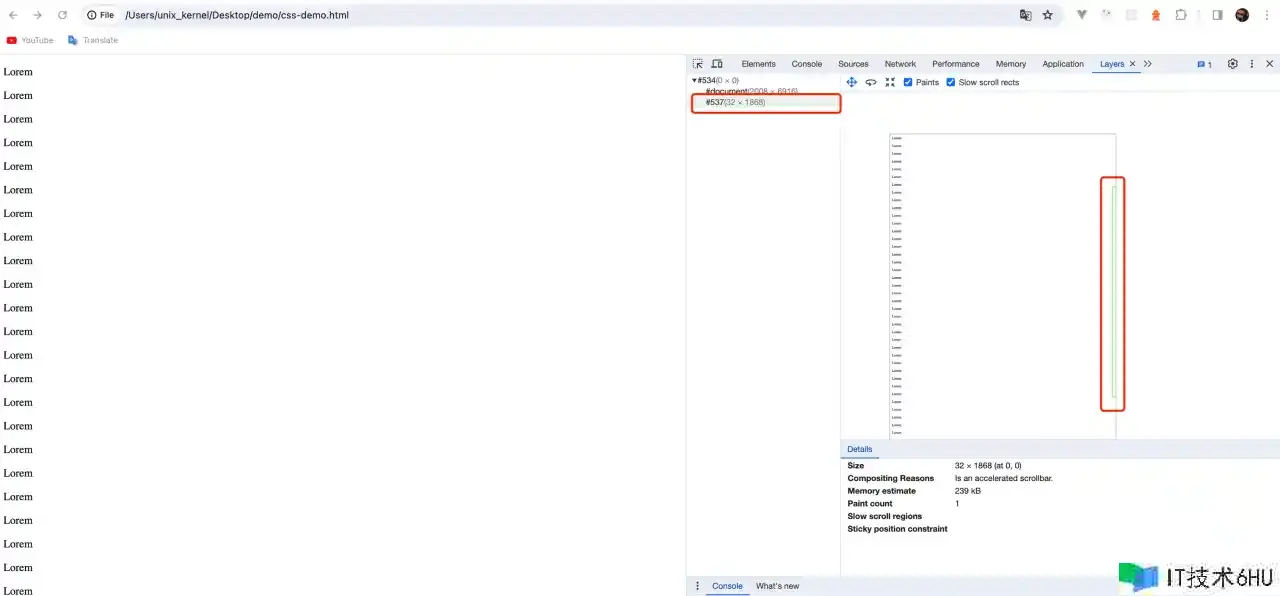
Task: Activate the inspect element picker icon
Action: pyautogui.click(x=698, y=64)
